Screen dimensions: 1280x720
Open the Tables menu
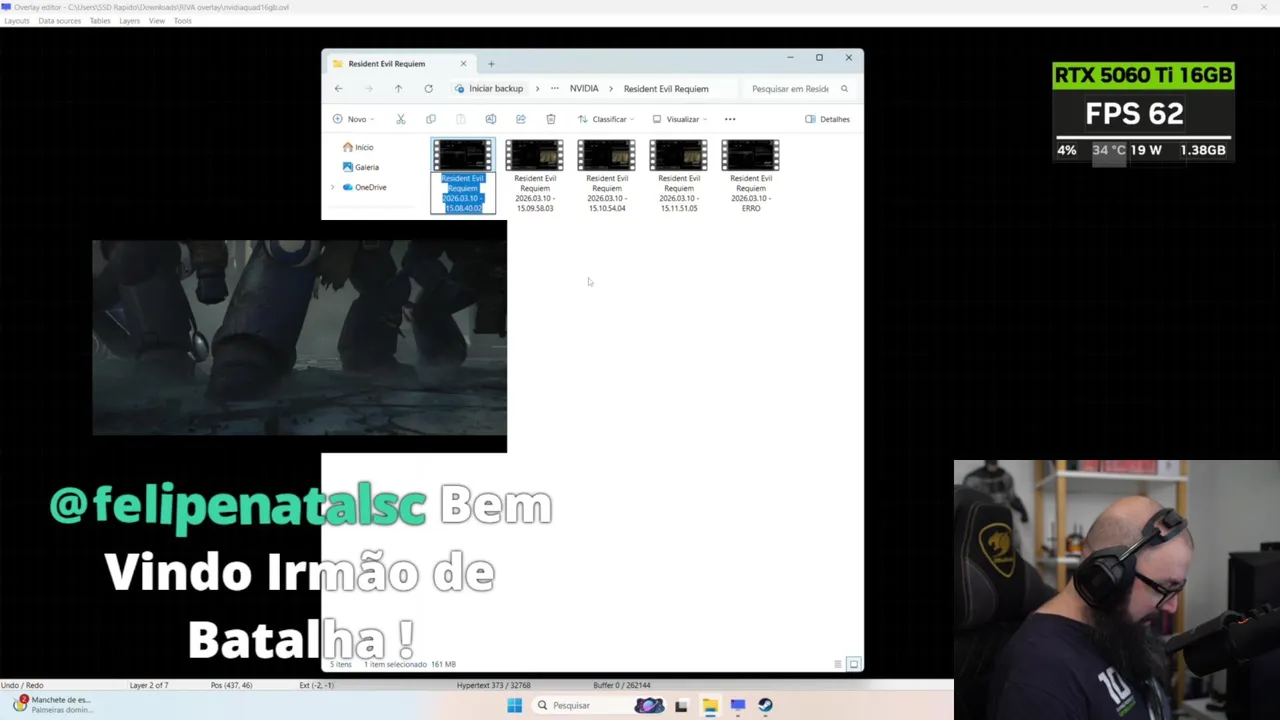[100, 21]
